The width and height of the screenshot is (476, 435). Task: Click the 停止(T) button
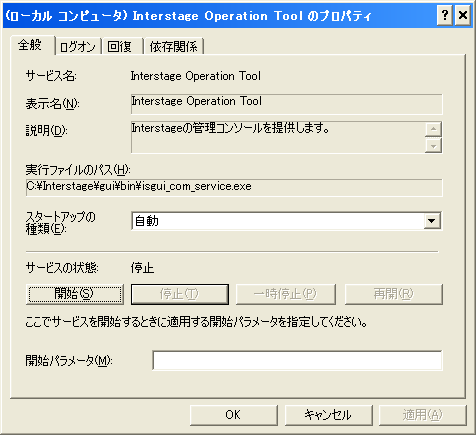click(180, 294)
